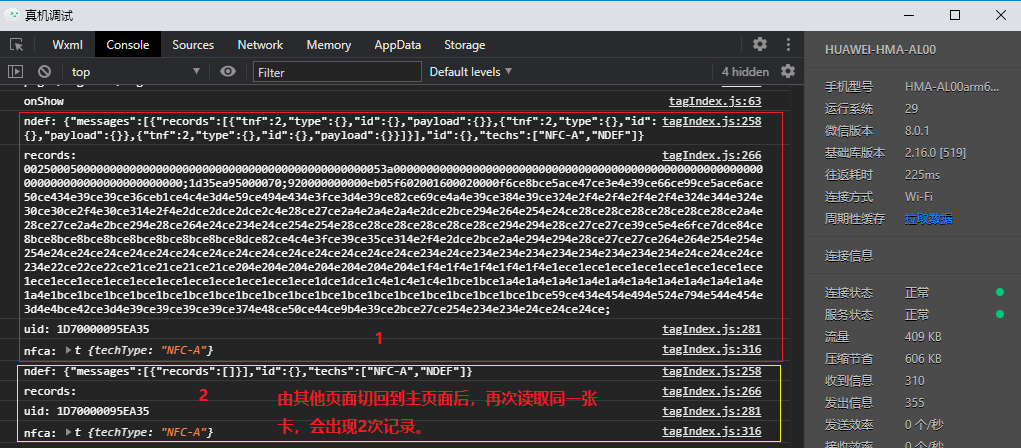Select the HUAWEI-HMA-AL00 device name
The height and width of the screenshot is (448, 1021).
[x=880, y=50]
